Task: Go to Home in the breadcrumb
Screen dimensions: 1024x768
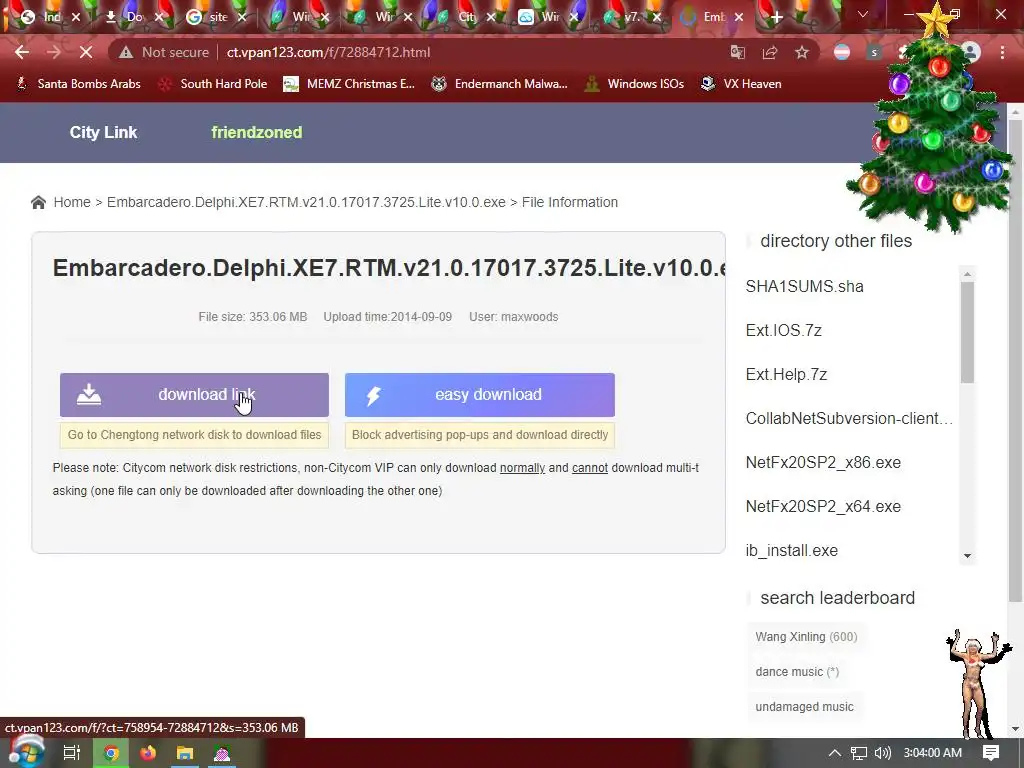Action: pyautogui.click(x=72, y=202)
